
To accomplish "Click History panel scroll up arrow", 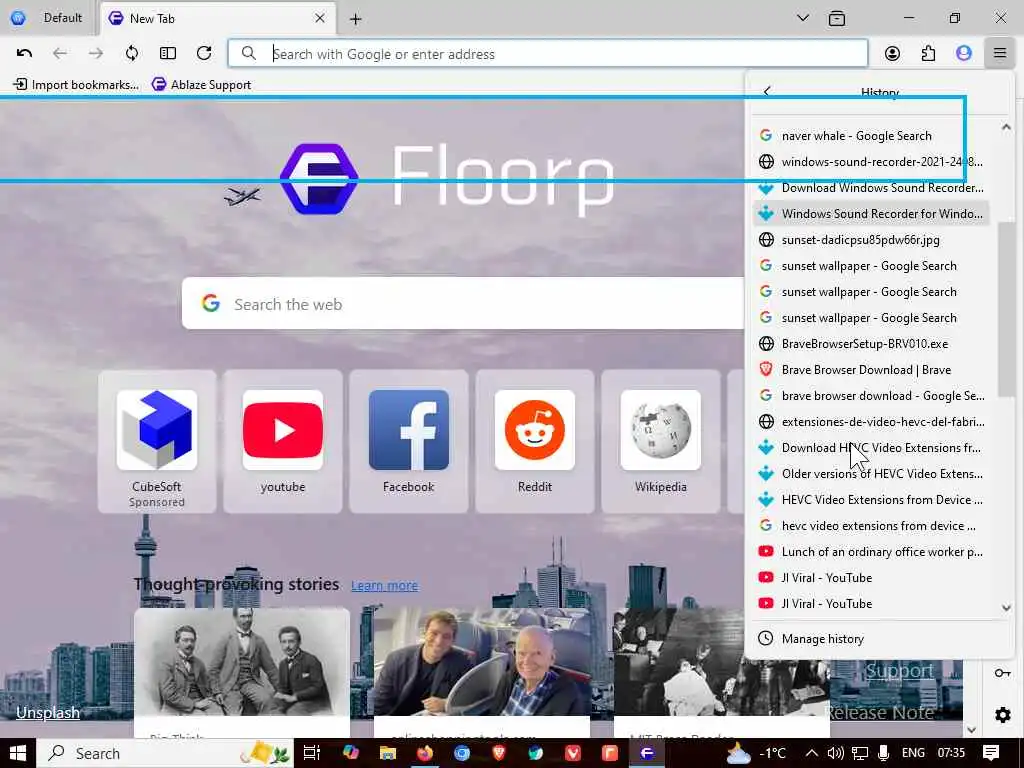I will (1006, 127).
